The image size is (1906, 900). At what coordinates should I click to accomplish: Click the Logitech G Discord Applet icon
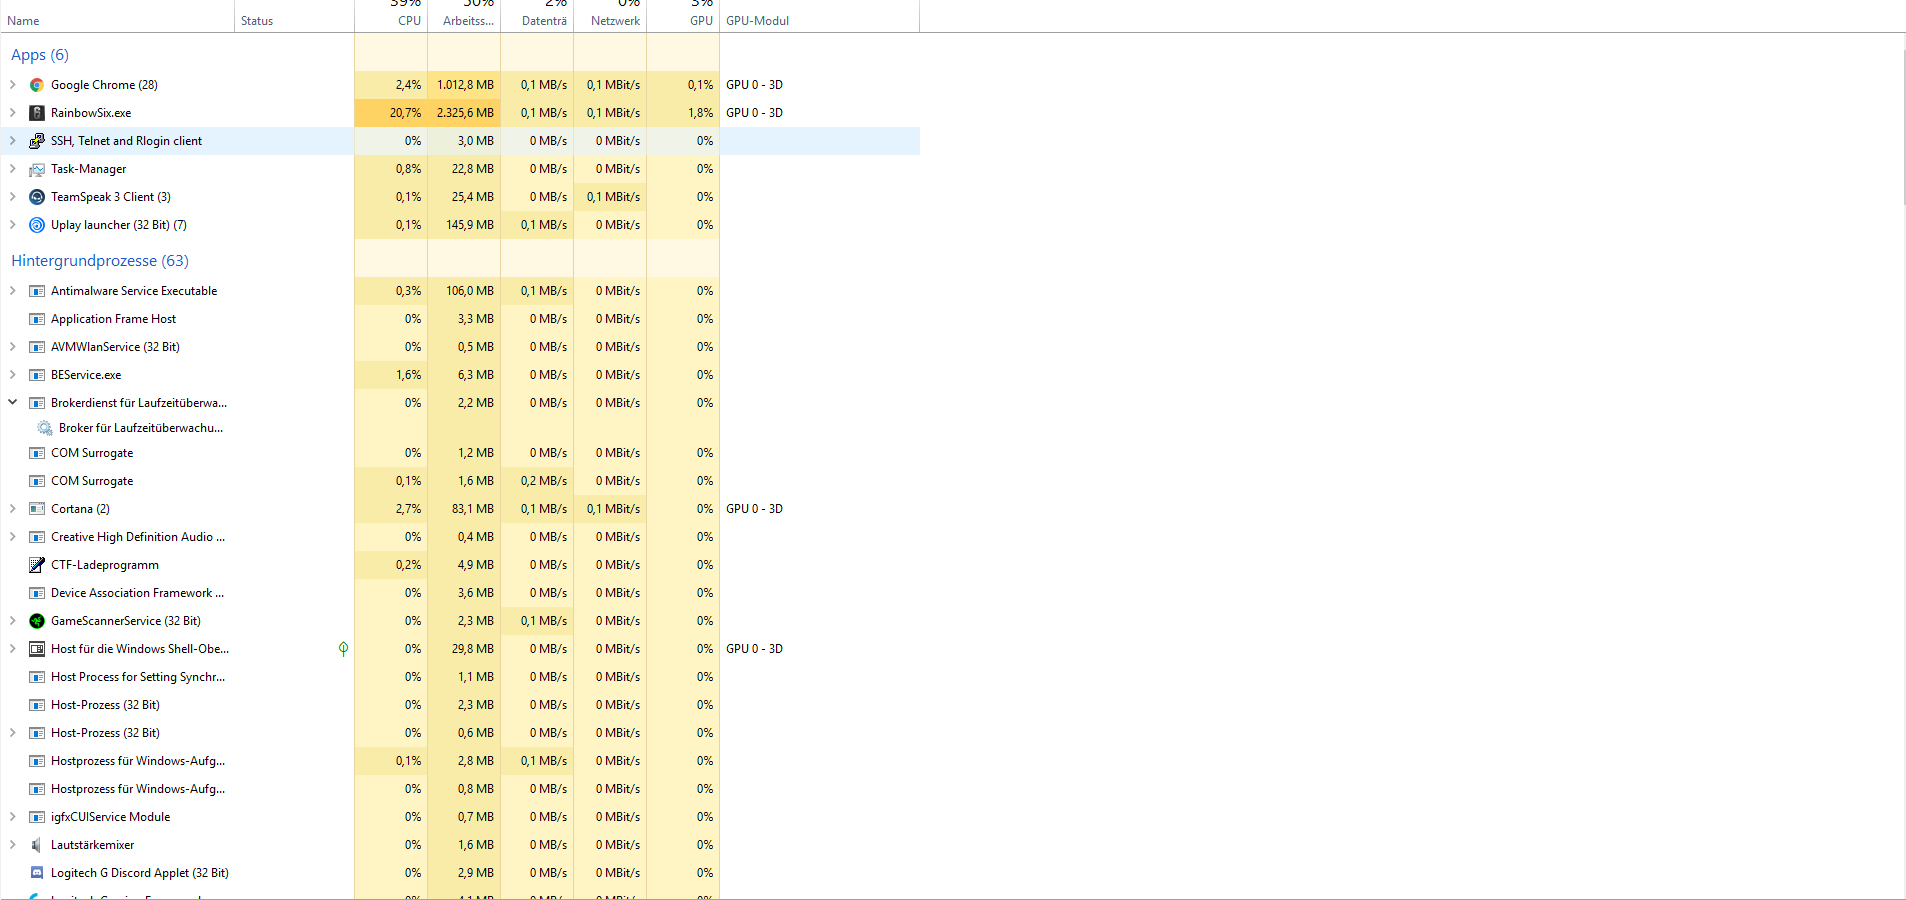click(x=37, y=873)
